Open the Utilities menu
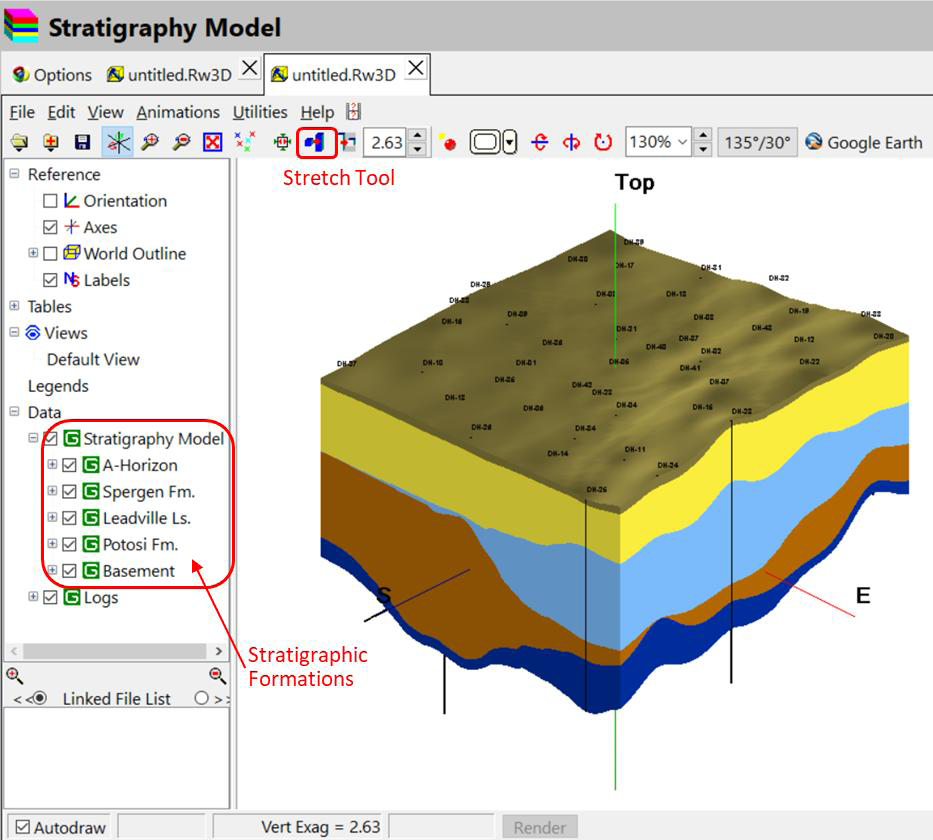Viewport: 933px width, 840px height. click(x=260, y=112)
